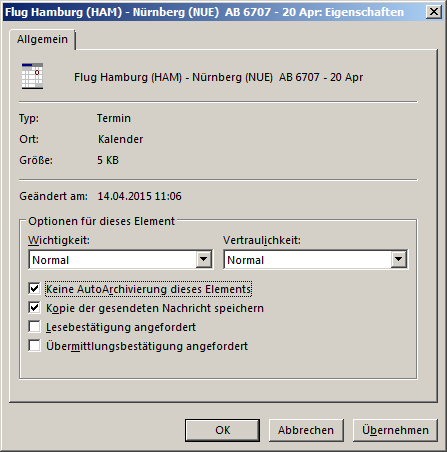Viewport: 447px width, 452px height.
Task: Close the Eigenschaften dialog with the X
Action: click(434, 12)
